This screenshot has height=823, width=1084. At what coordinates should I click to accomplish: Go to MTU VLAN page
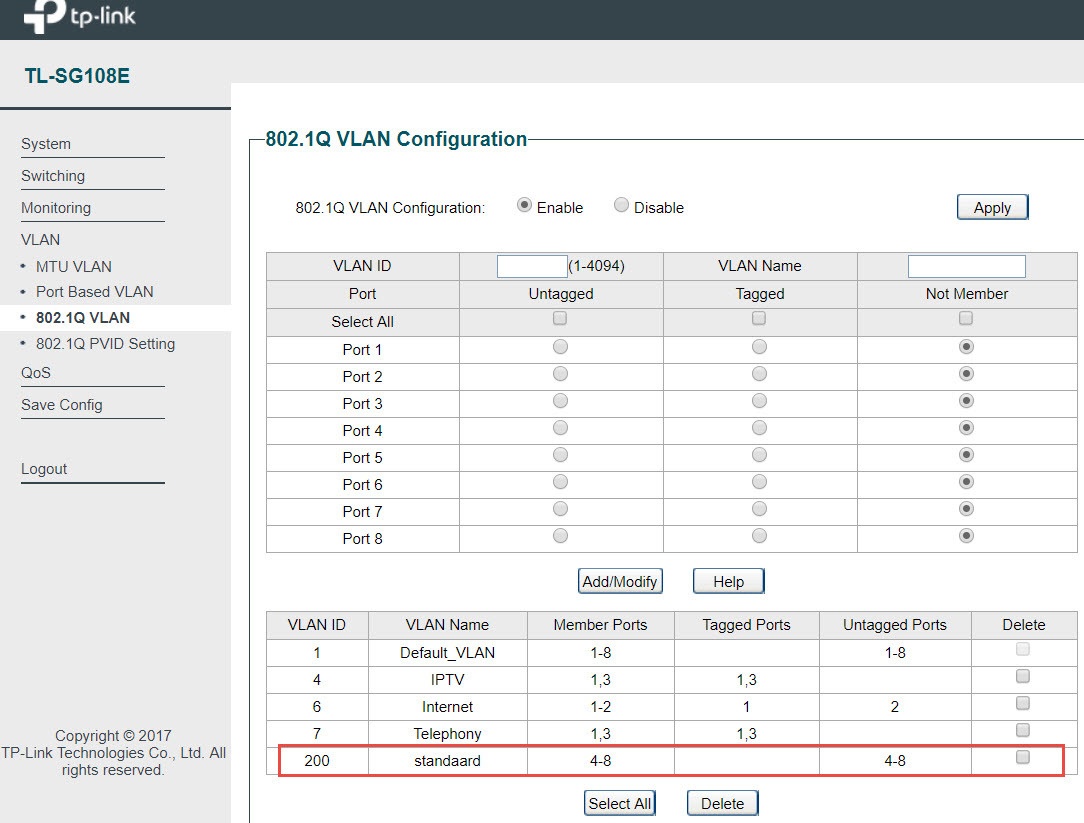point(73,266)
